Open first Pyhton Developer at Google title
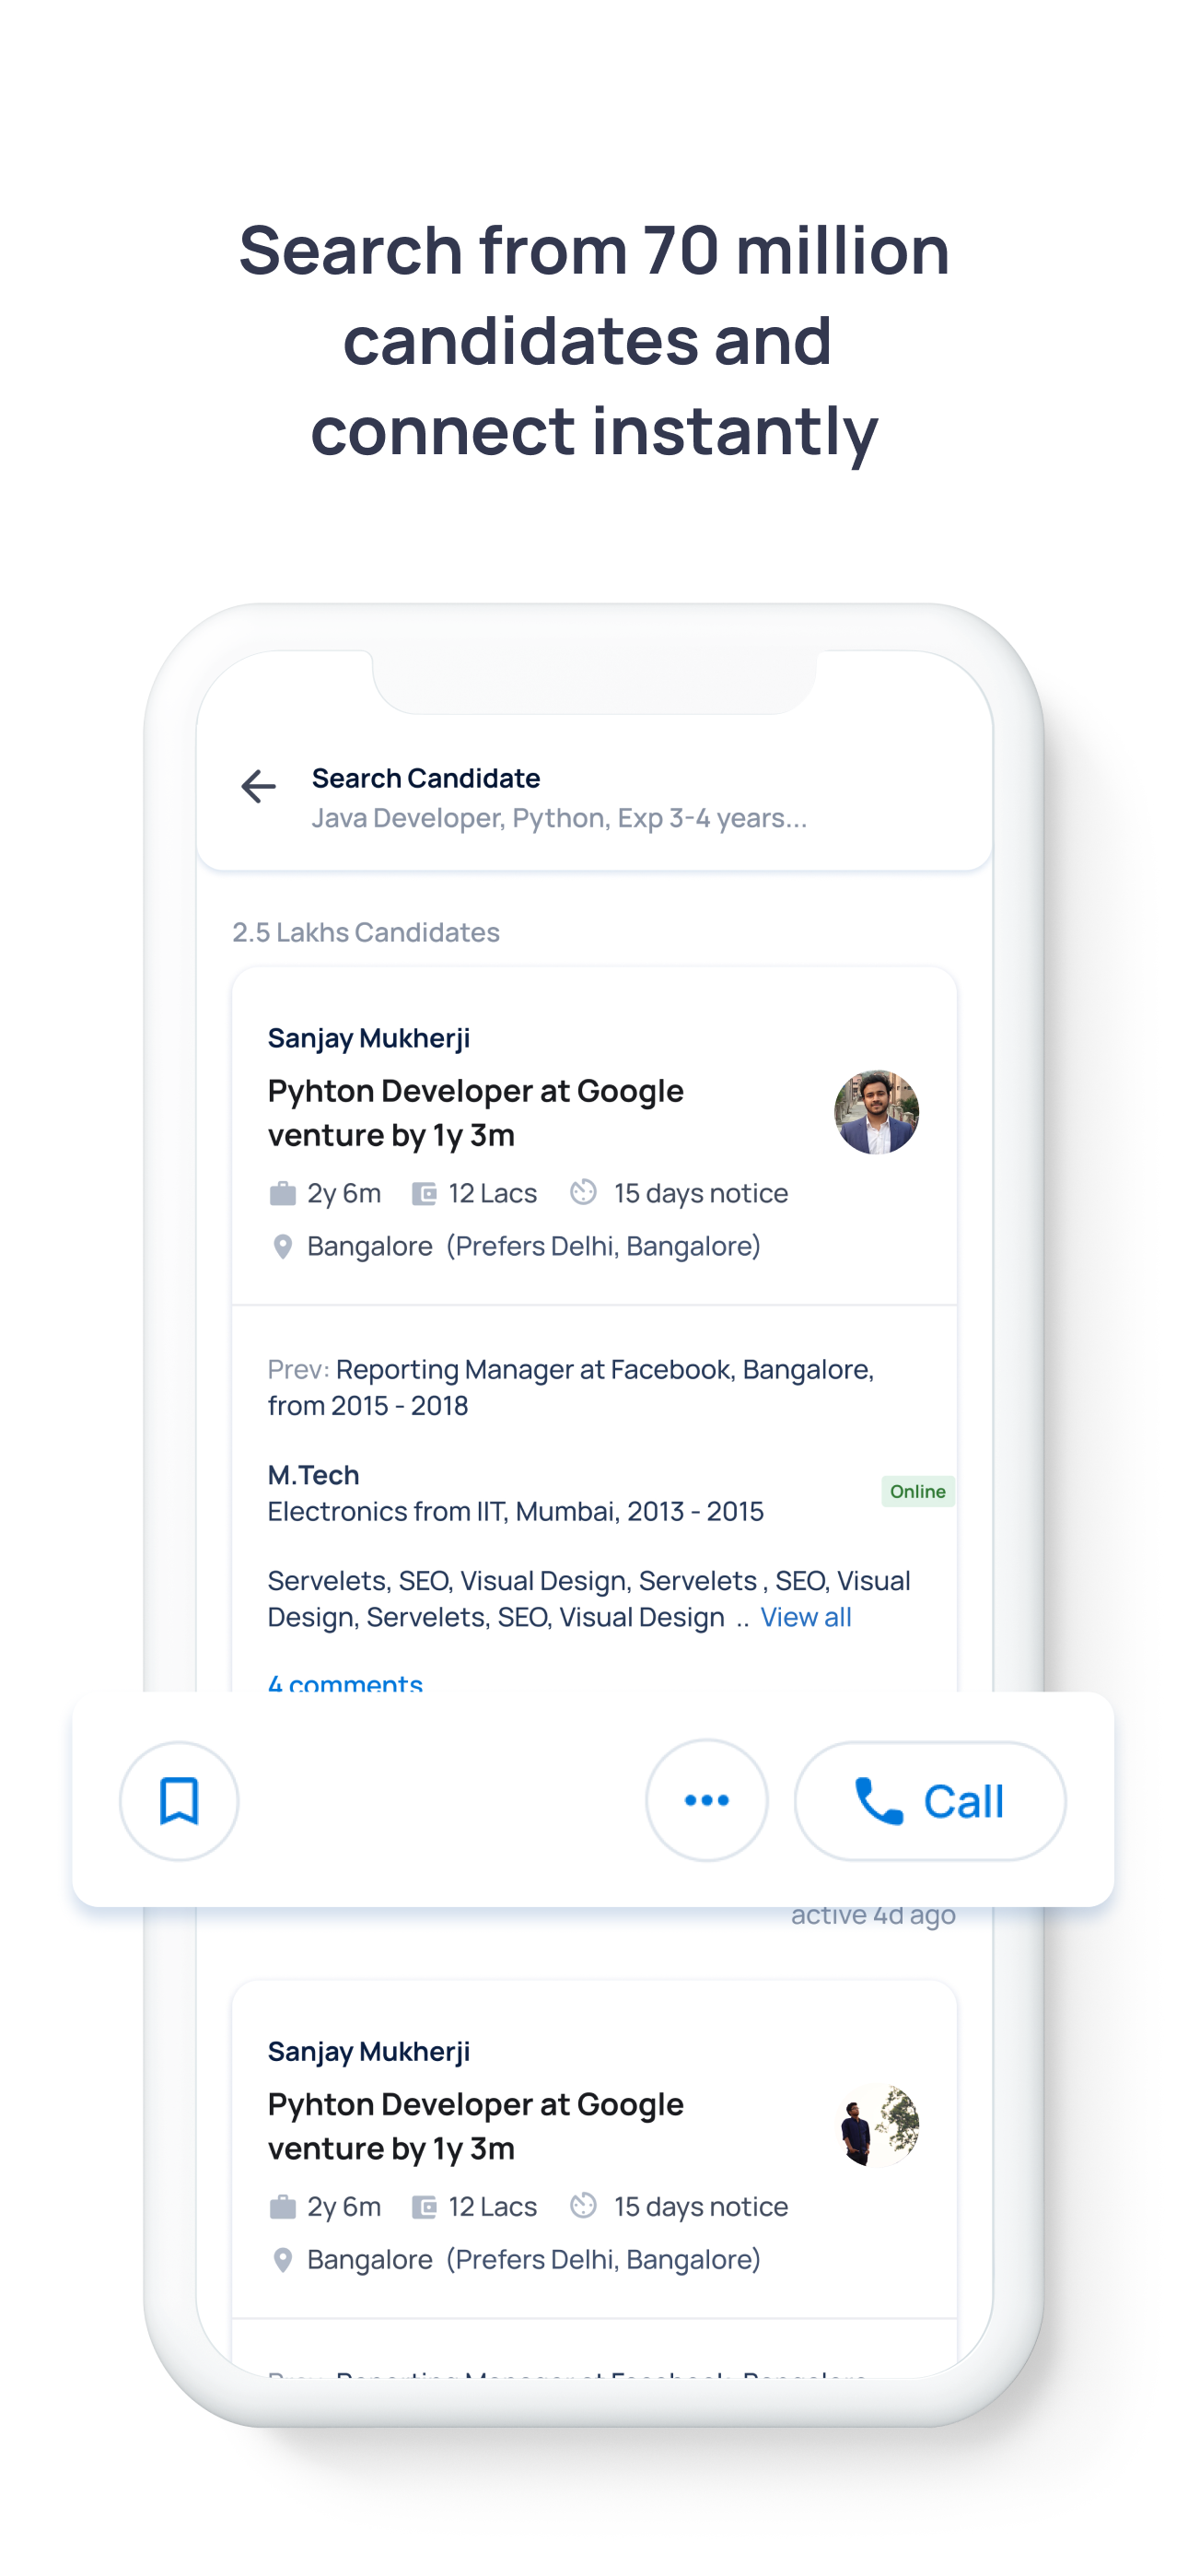The height and width of the screenshot is (2576, 1188). (475, 1112)
